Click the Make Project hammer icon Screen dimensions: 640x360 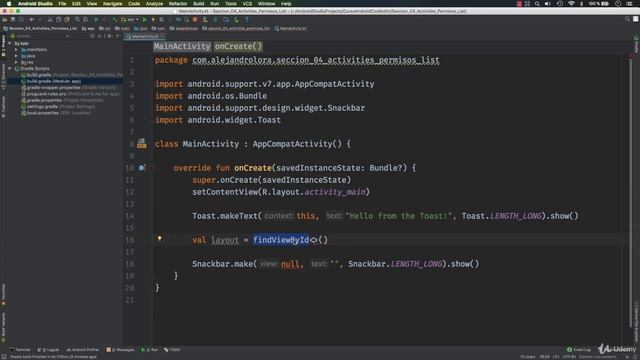click(115, 19)
